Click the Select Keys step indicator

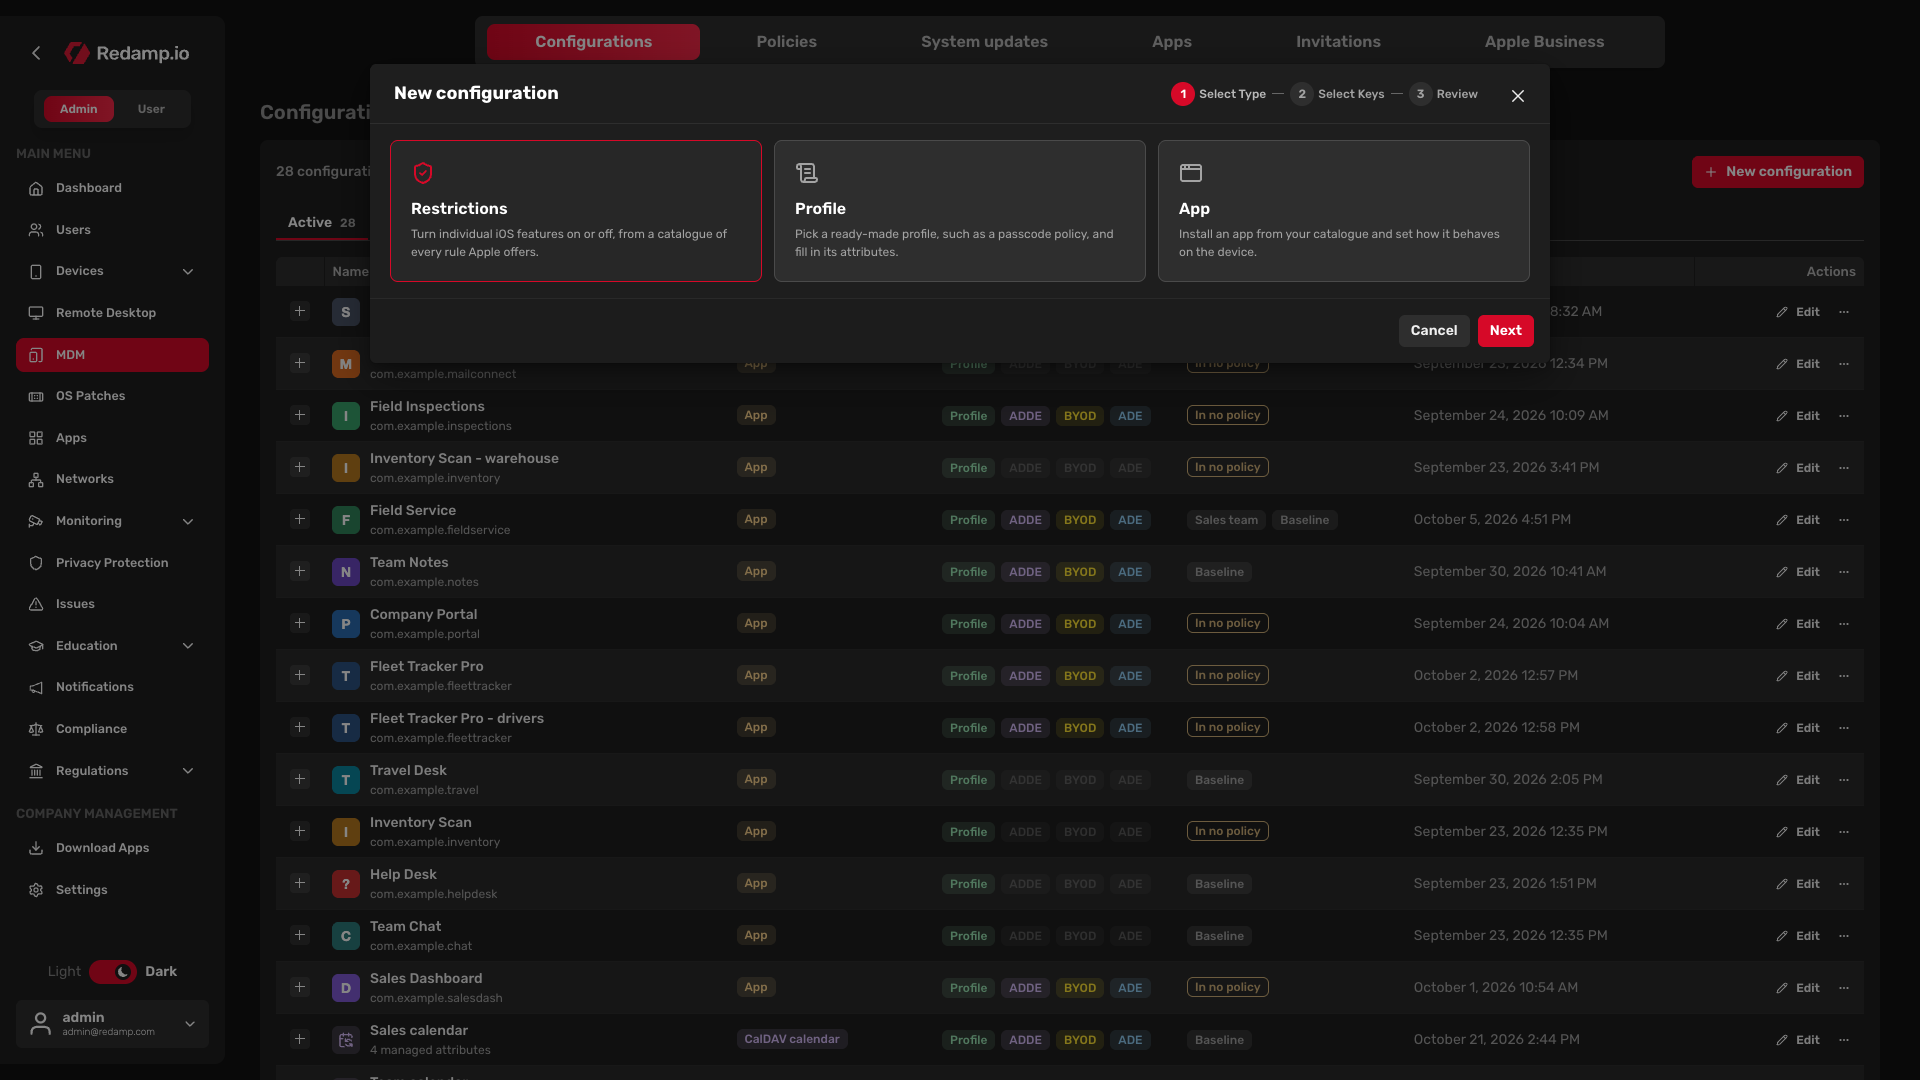[1337, 94]
